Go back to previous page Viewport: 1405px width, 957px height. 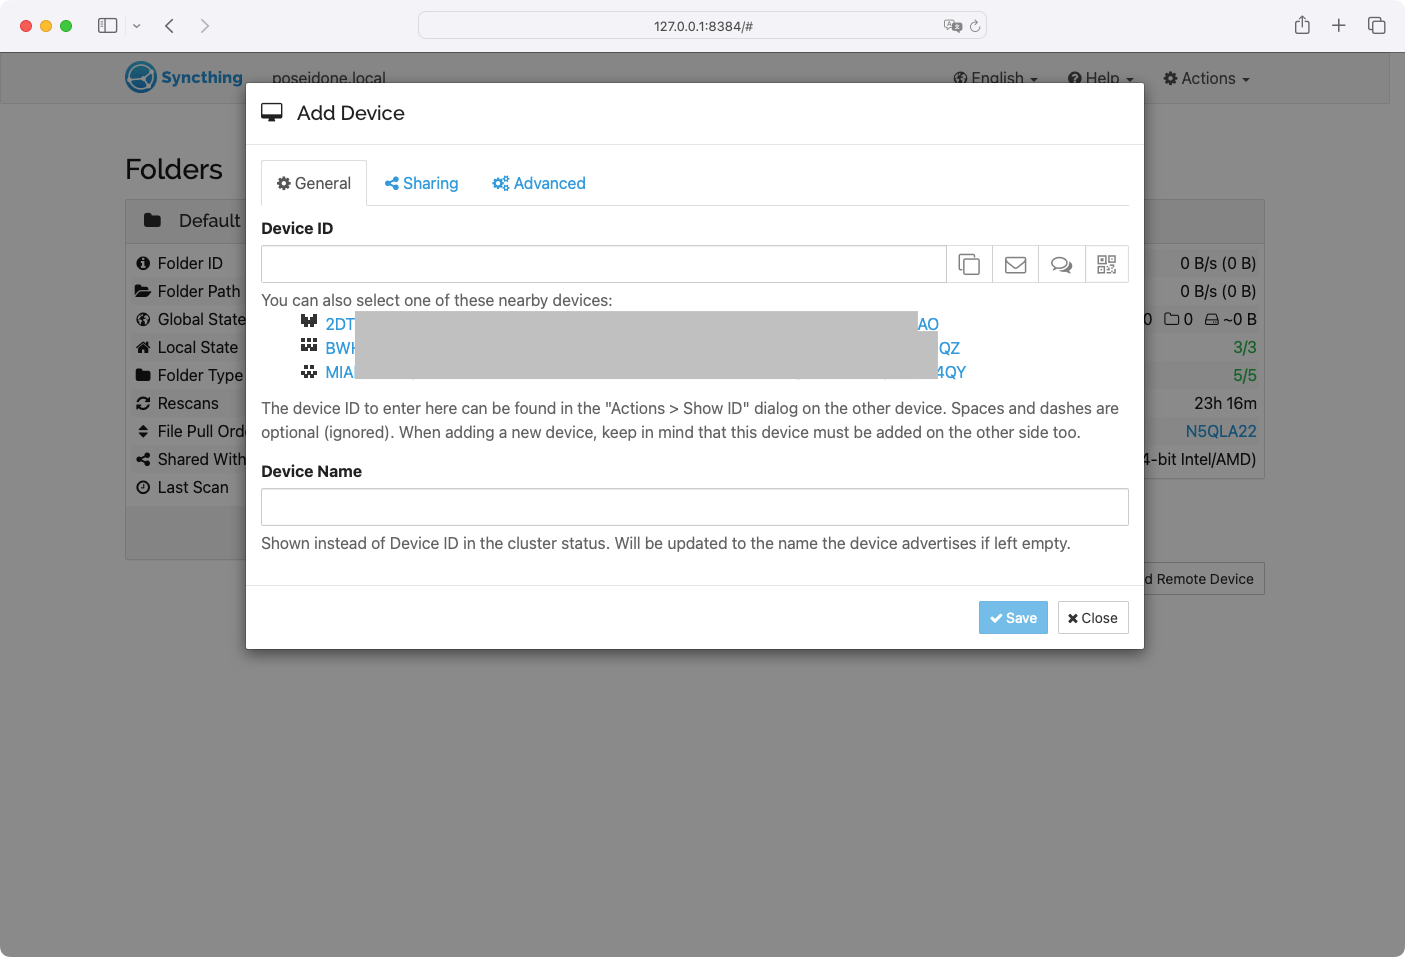(x=170, y=25)
